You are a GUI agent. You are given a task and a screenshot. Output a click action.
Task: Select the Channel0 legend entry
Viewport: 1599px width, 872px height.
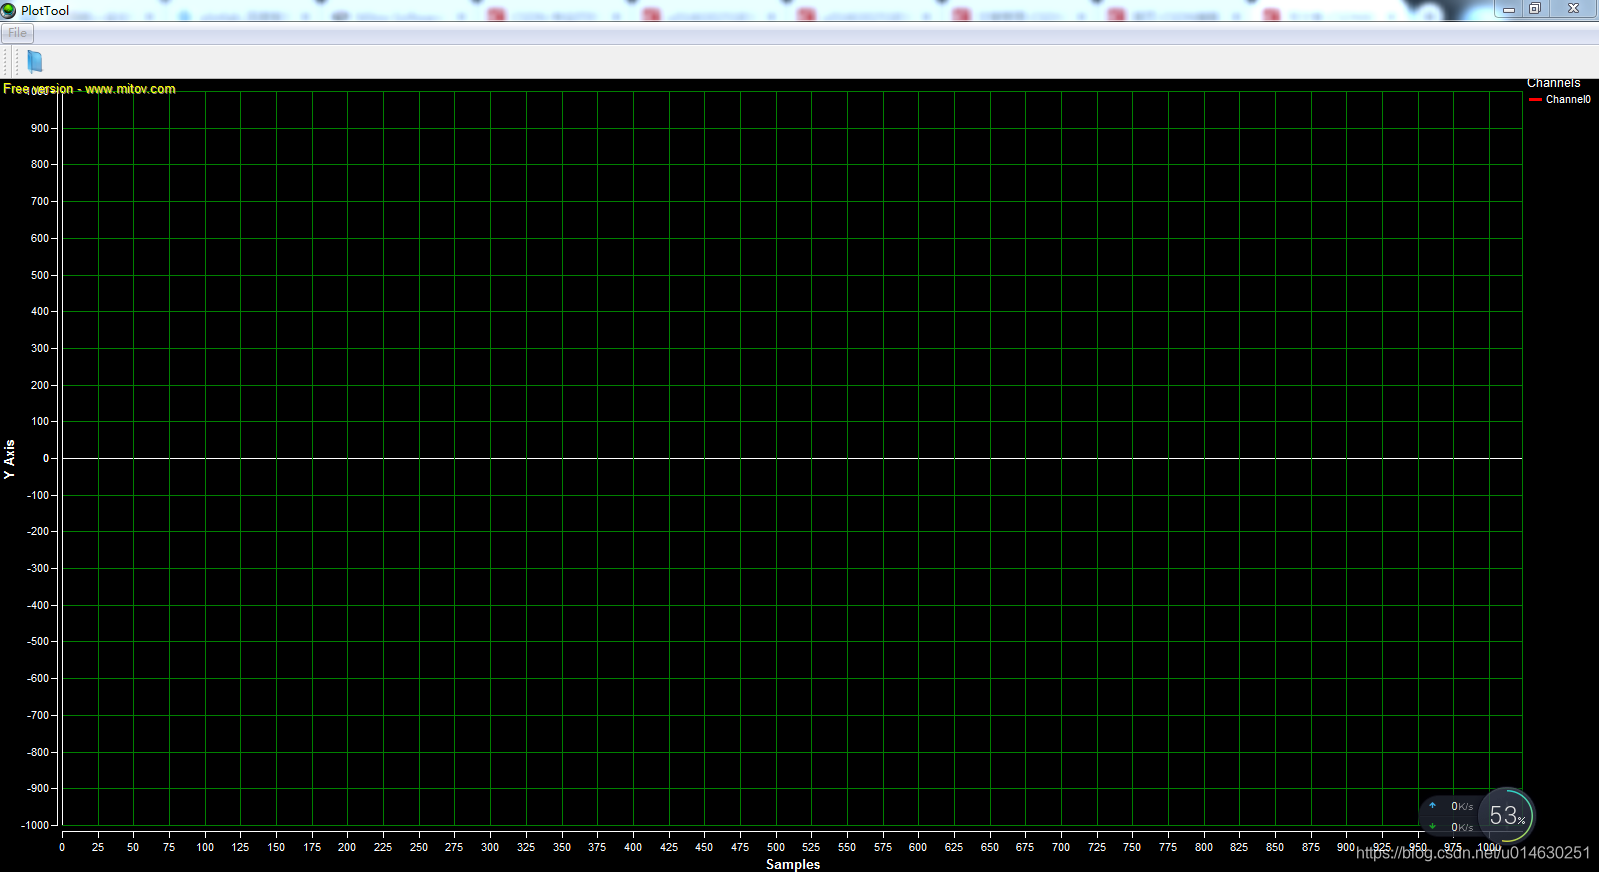1560,99
